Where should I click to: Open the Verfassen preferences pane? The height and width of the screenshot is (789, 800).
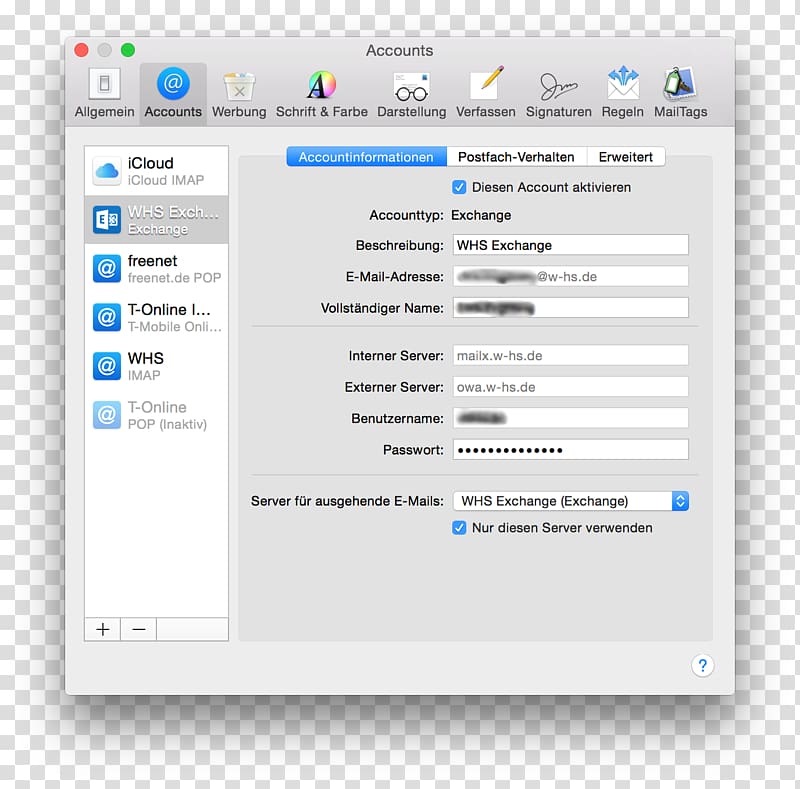pyautogui.click(x=485, y=94)
